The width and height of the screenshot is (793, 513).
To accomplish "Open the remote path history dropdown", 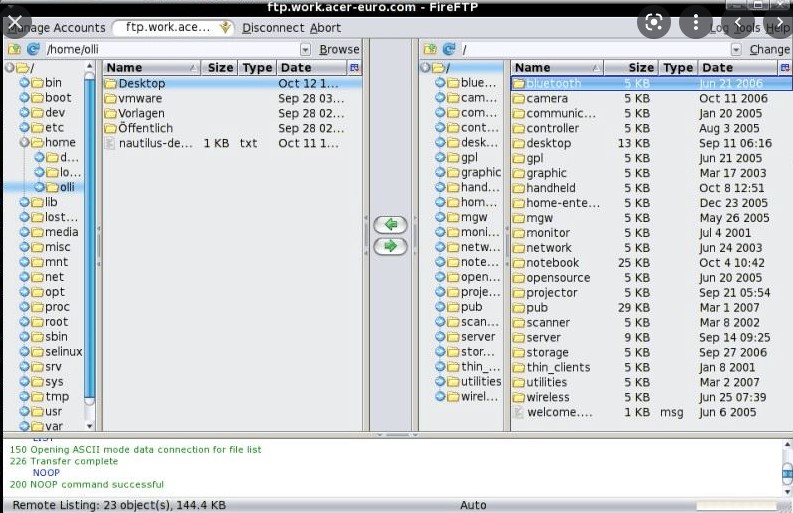I will [736, 50].
